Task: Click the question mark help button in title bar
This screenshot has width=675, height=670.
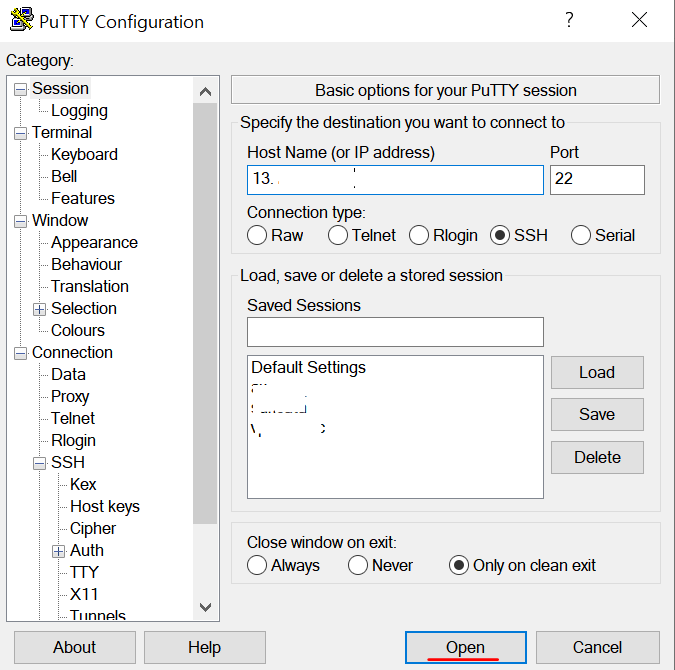Action: point(569,20)
